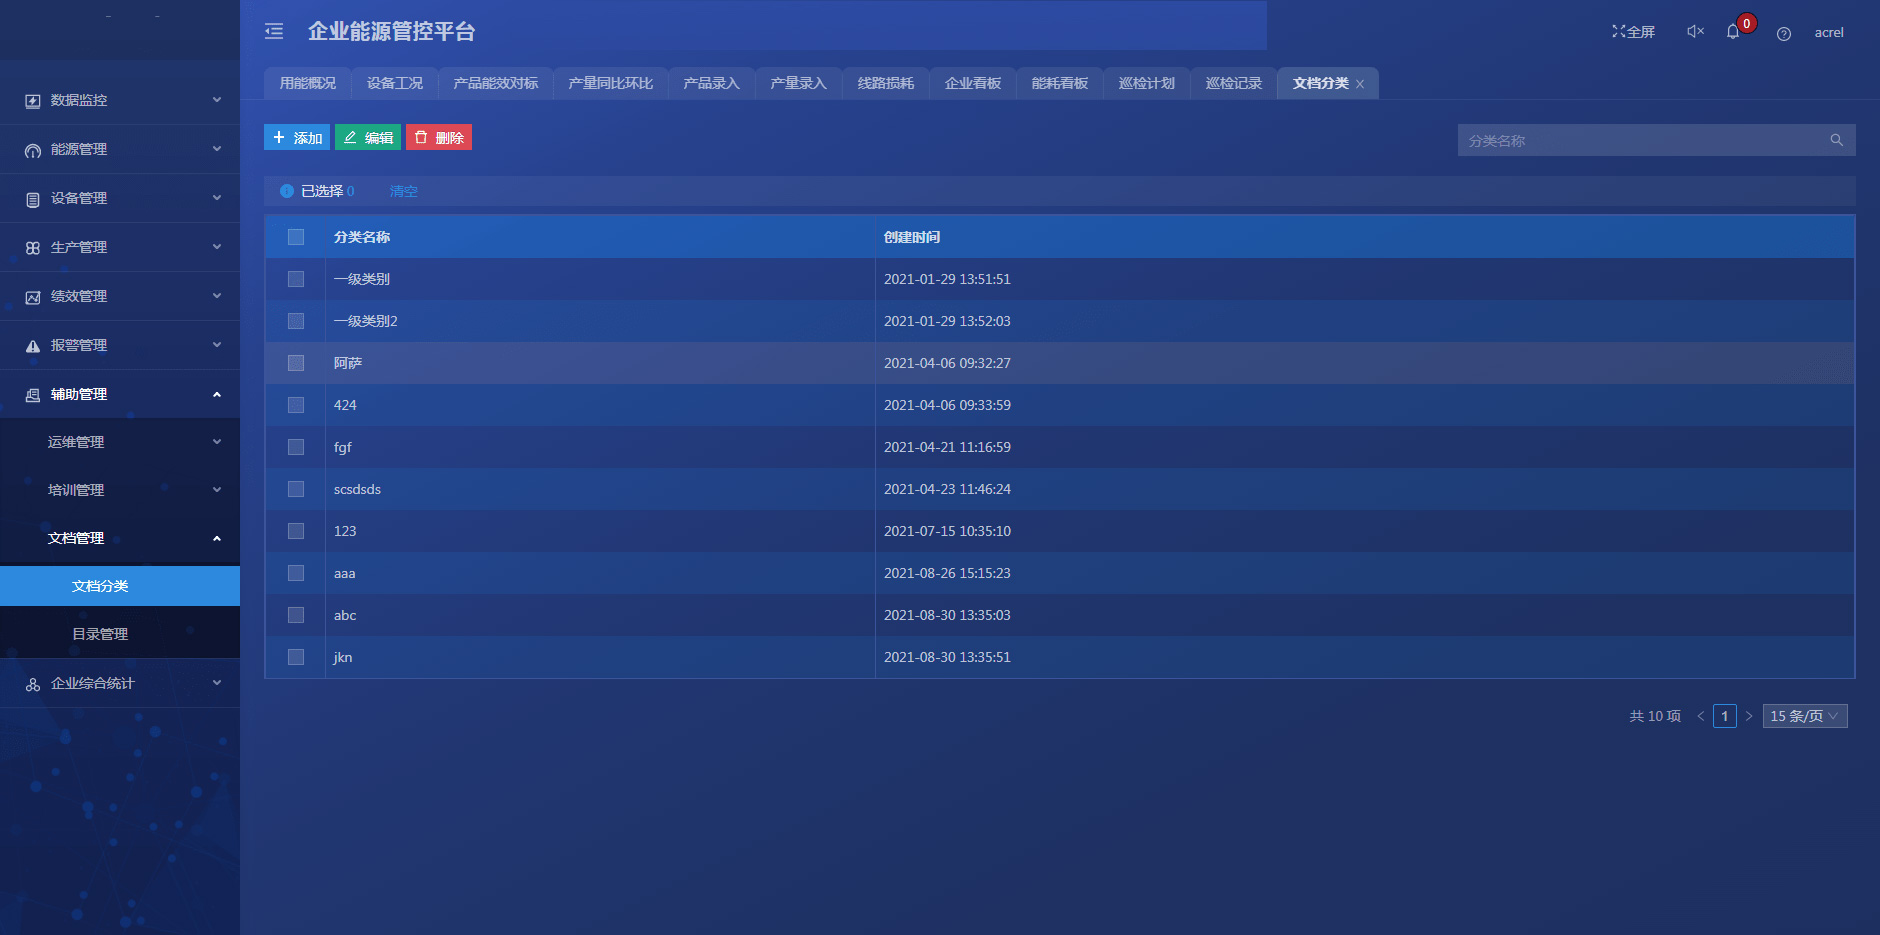
Task: Expand the 能源管理 sidebar menu
Action: tap(120, 149)
